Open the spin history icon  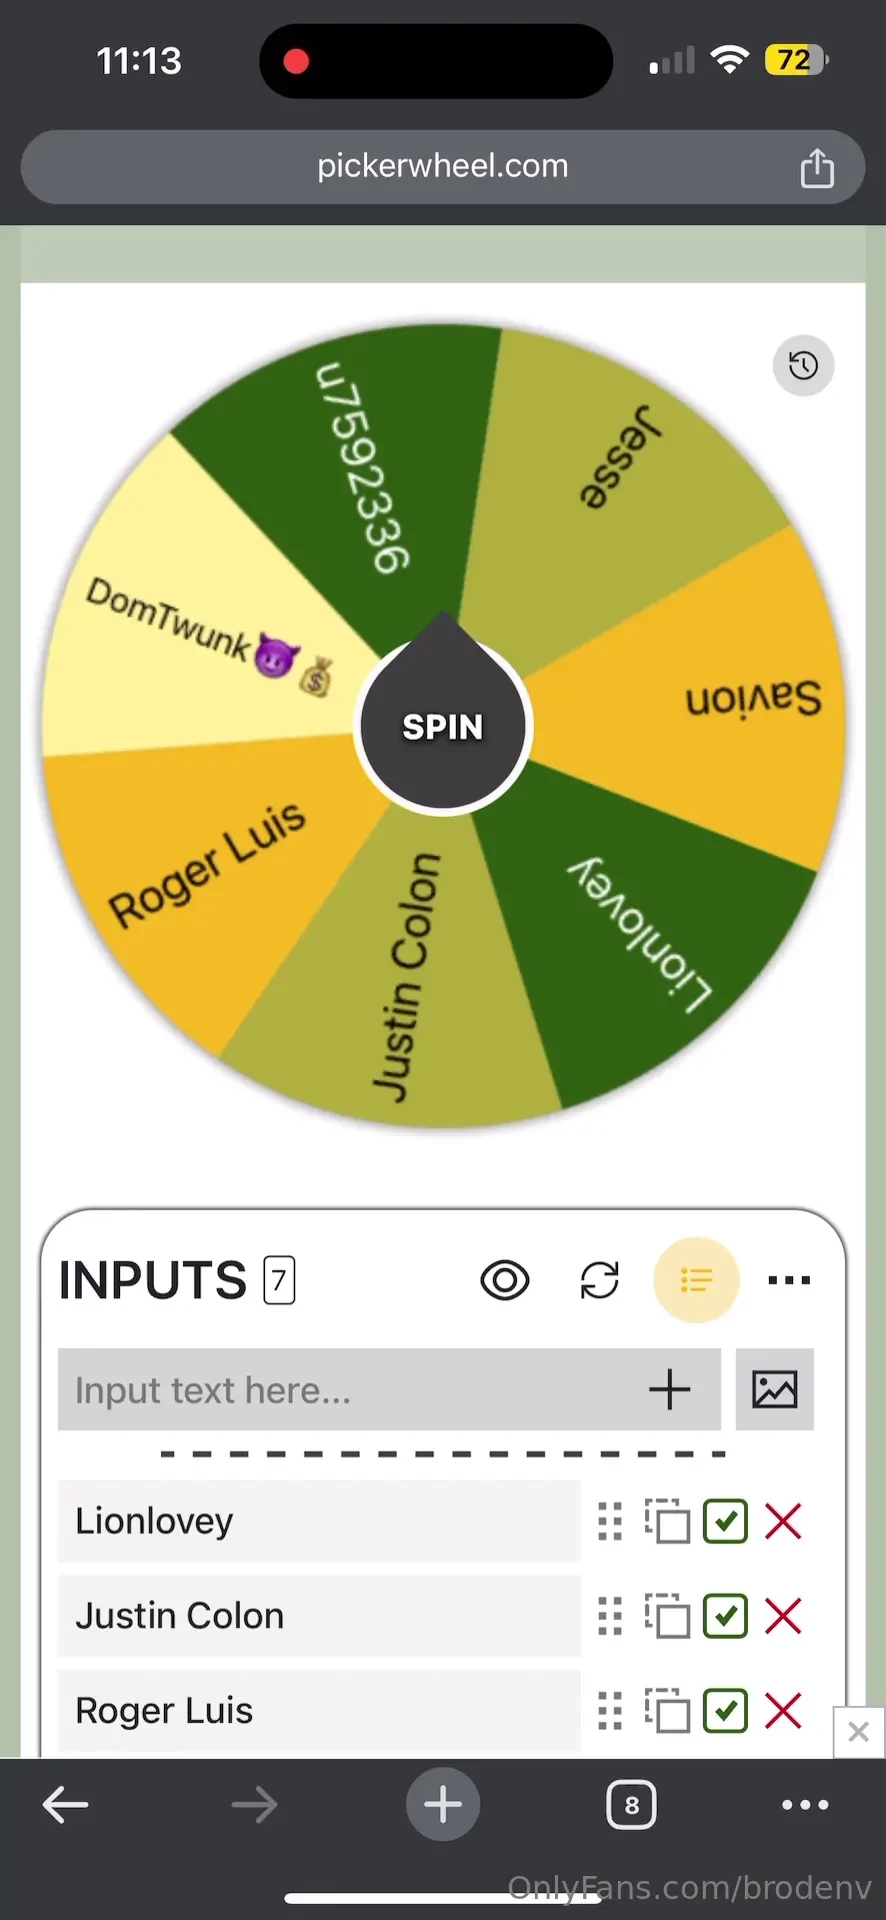[x=803, y=366]
